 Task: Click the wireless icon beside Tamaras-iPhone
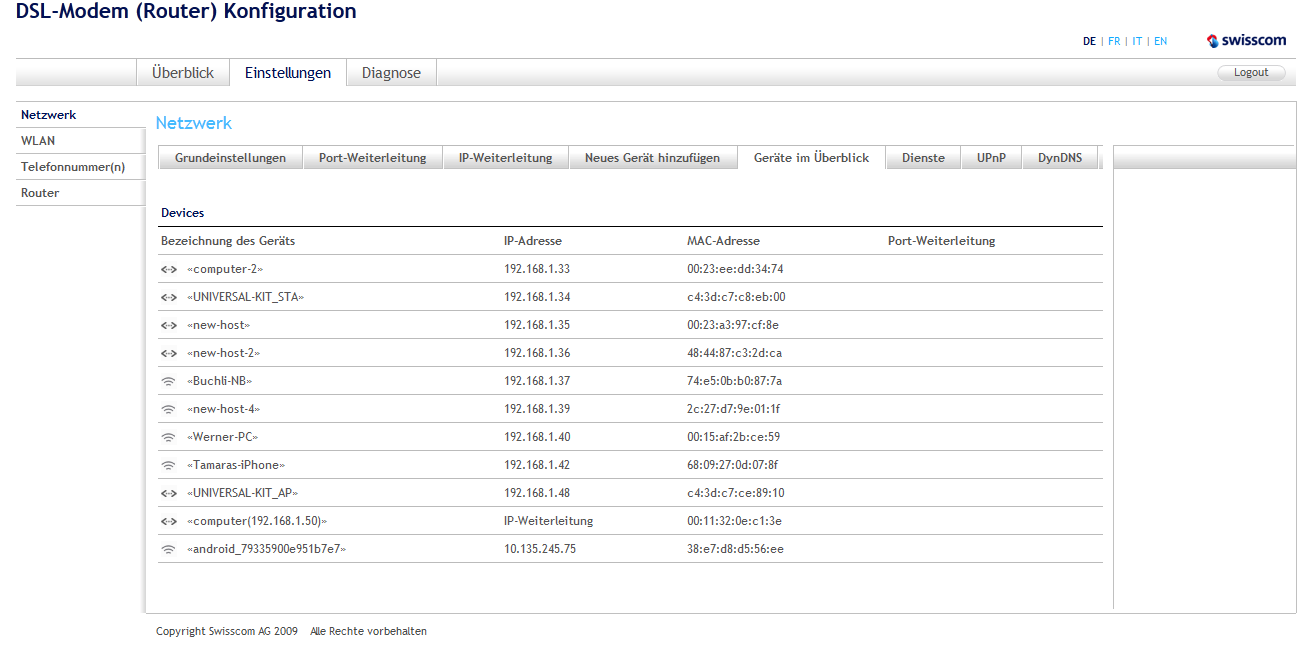click(x=168, y=465)
